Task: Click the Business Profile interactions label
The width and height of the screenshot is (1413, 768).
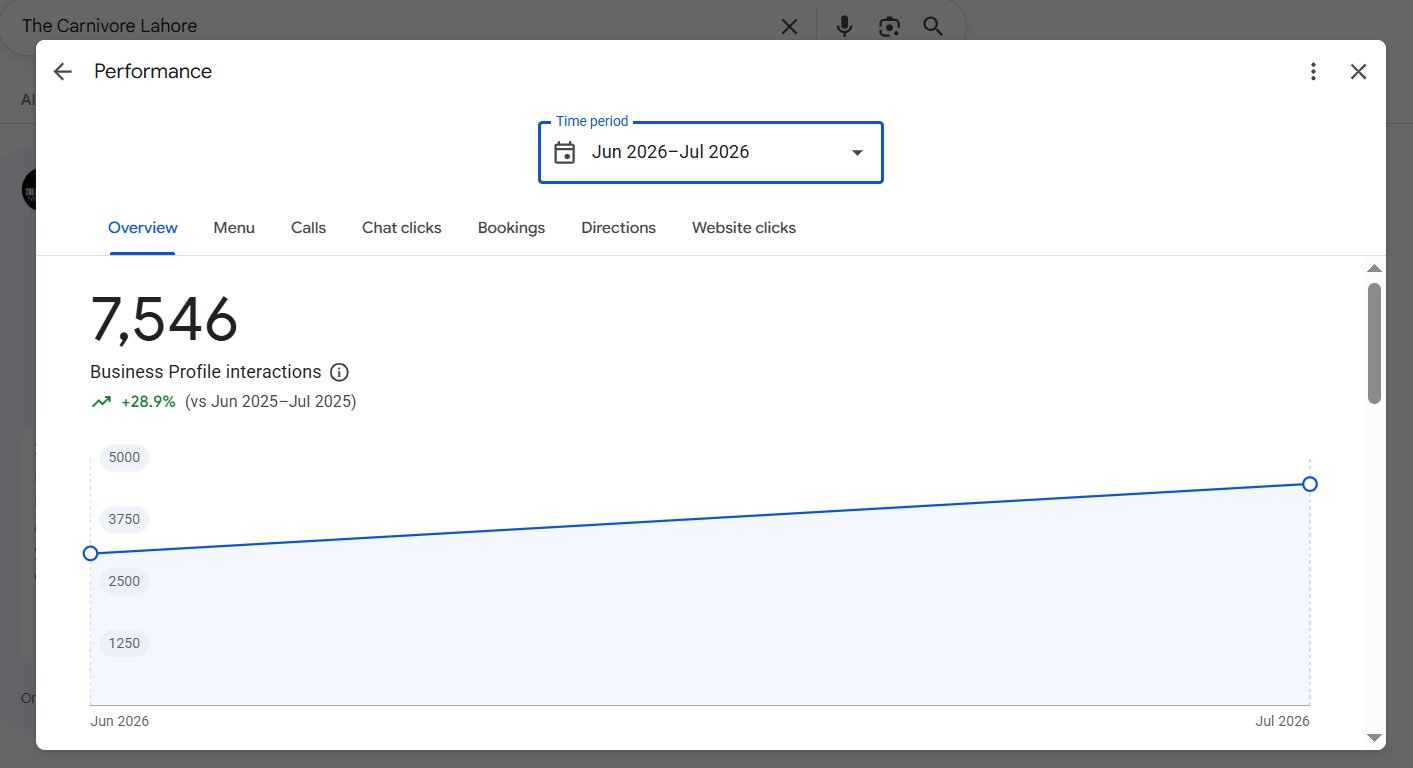Action: click(x=206, y=372)
